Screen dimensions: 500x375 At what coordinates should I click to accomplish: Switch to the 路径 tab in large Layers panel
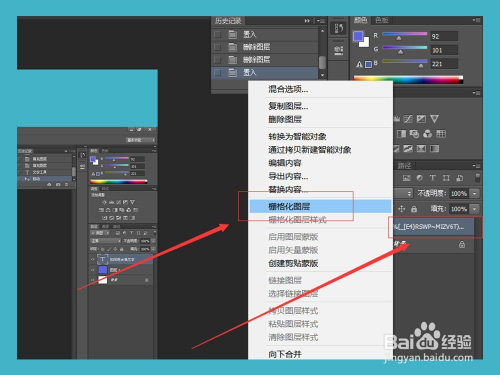(404, 166)
